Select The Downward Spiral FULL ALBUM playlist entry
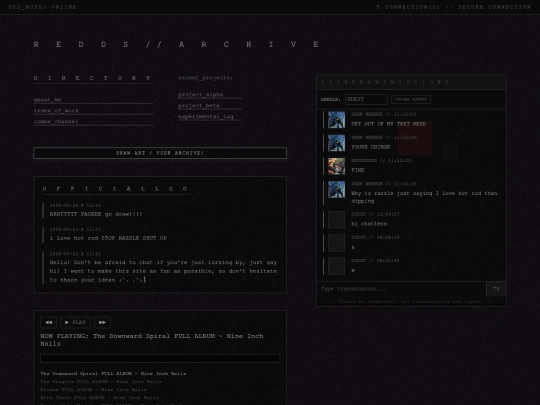This screenshot has height=405, width=540. (x=113, y=374)
